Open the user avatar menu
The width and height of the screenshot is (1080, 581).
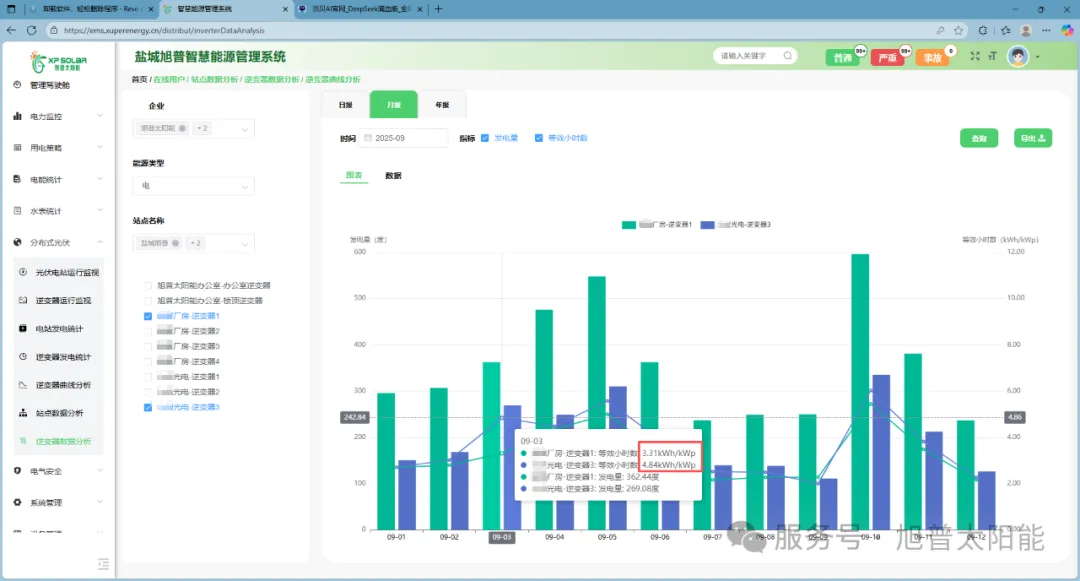[1019, 57]
